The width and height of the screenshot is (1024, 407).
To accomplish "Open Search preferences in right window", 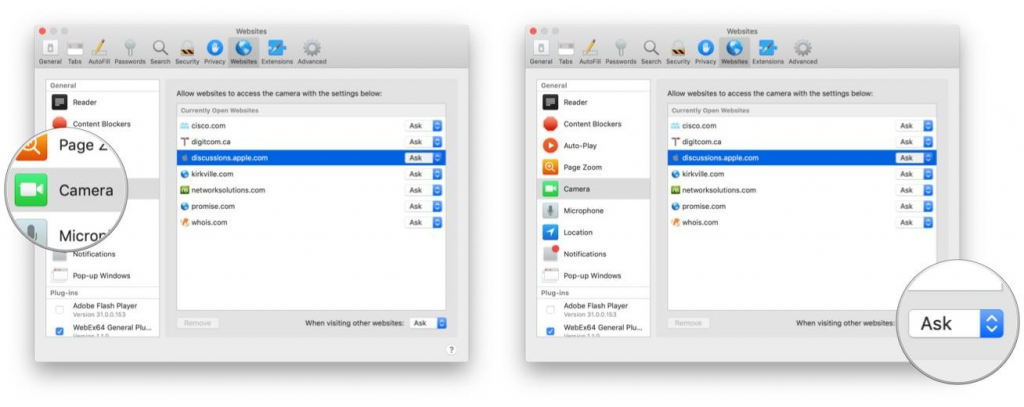I will tap(650, 52).
